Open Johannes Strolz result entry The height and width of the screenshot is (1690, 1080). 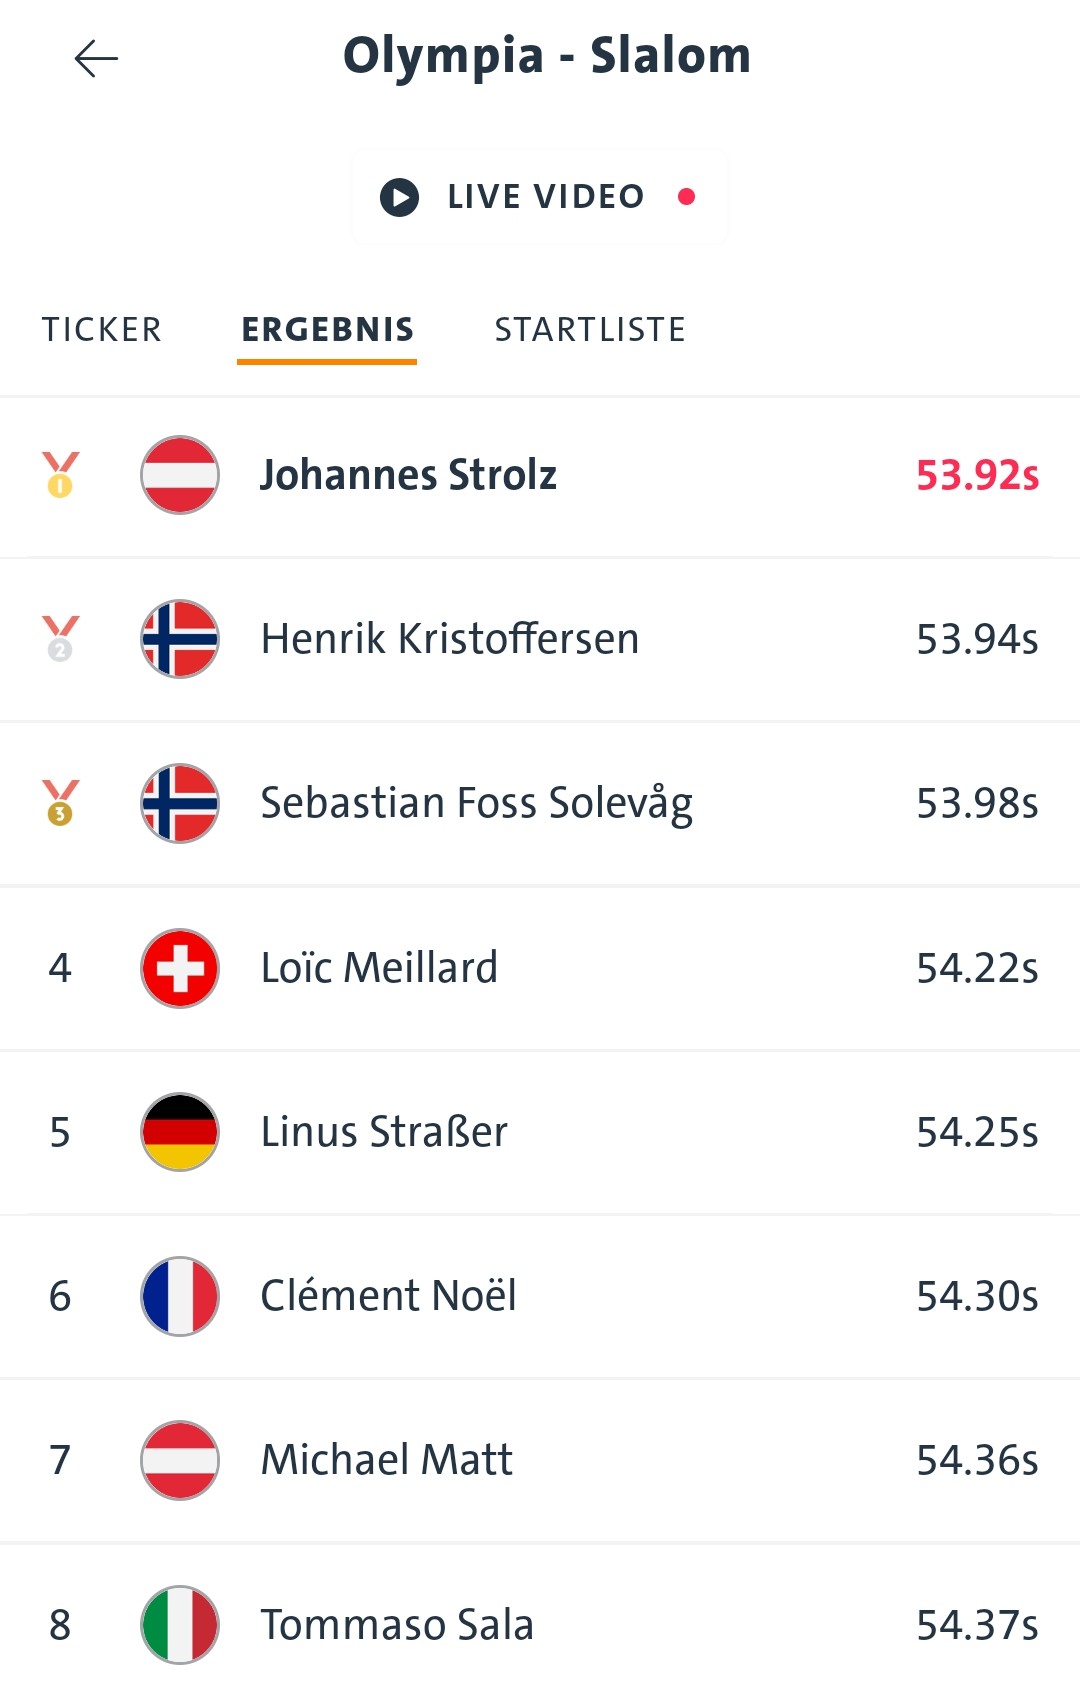[408, 475]
